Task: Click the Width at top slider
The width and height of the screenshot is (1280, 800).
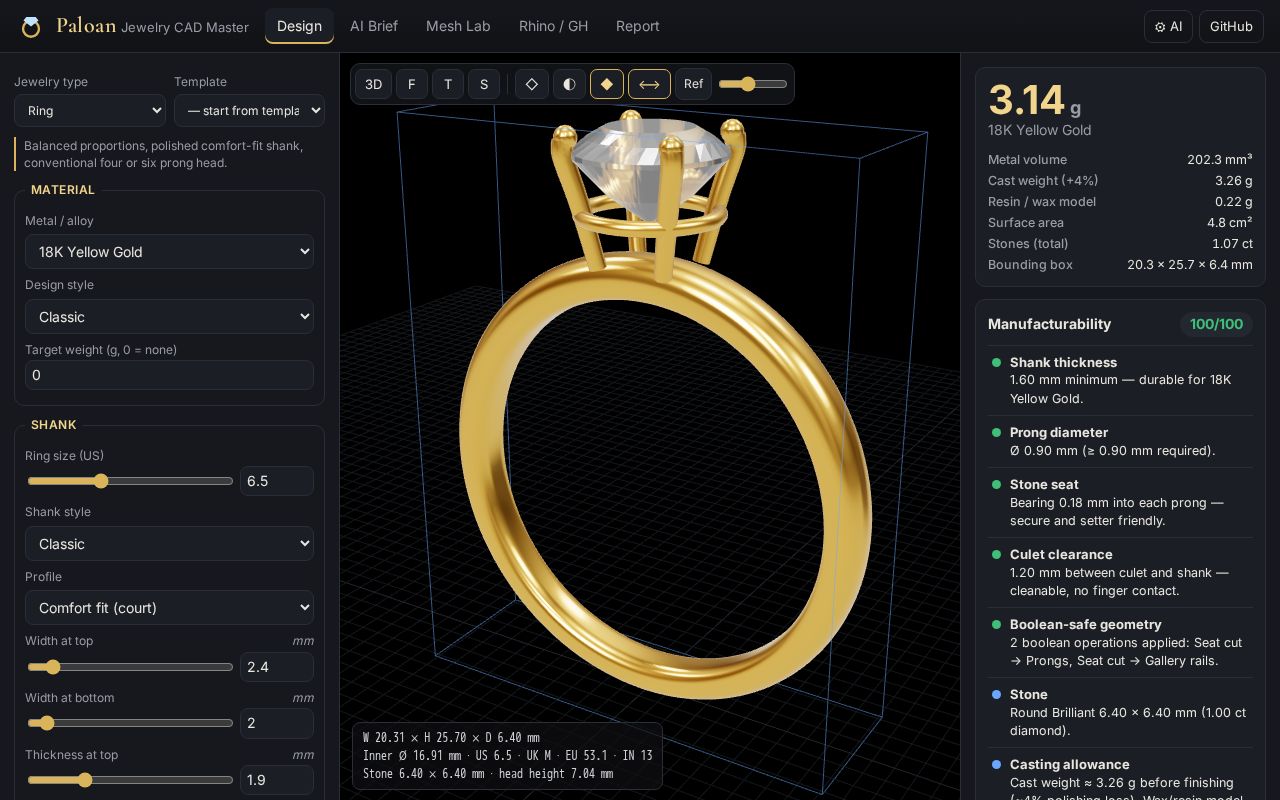Action: 130,667
